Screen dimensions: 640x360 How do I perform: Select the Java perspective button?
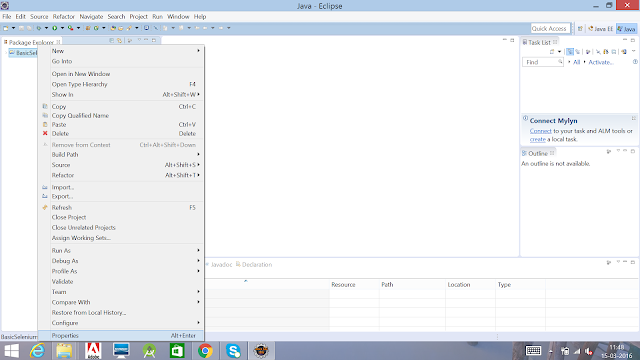click(626, 29)
